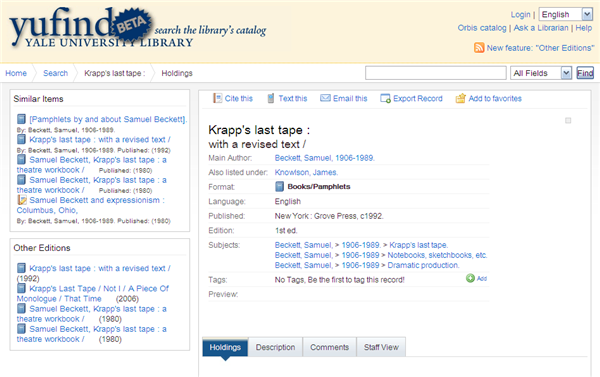Image resolution: width=600 pixels, height=377 pixels.
Task: Click the Cite this document icon
Action: (217, 98)
